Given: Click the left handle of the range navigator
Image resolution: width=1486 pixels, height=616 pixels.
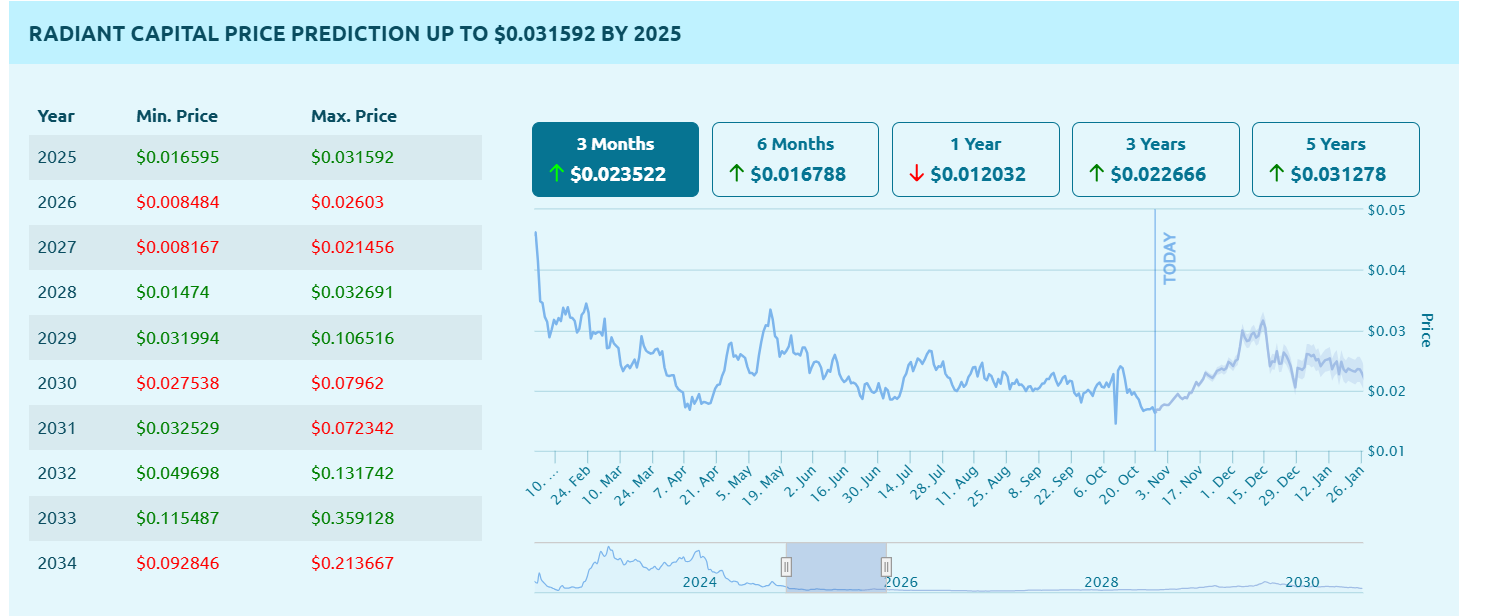Looking at the screenshot, I should pos(786,567).
